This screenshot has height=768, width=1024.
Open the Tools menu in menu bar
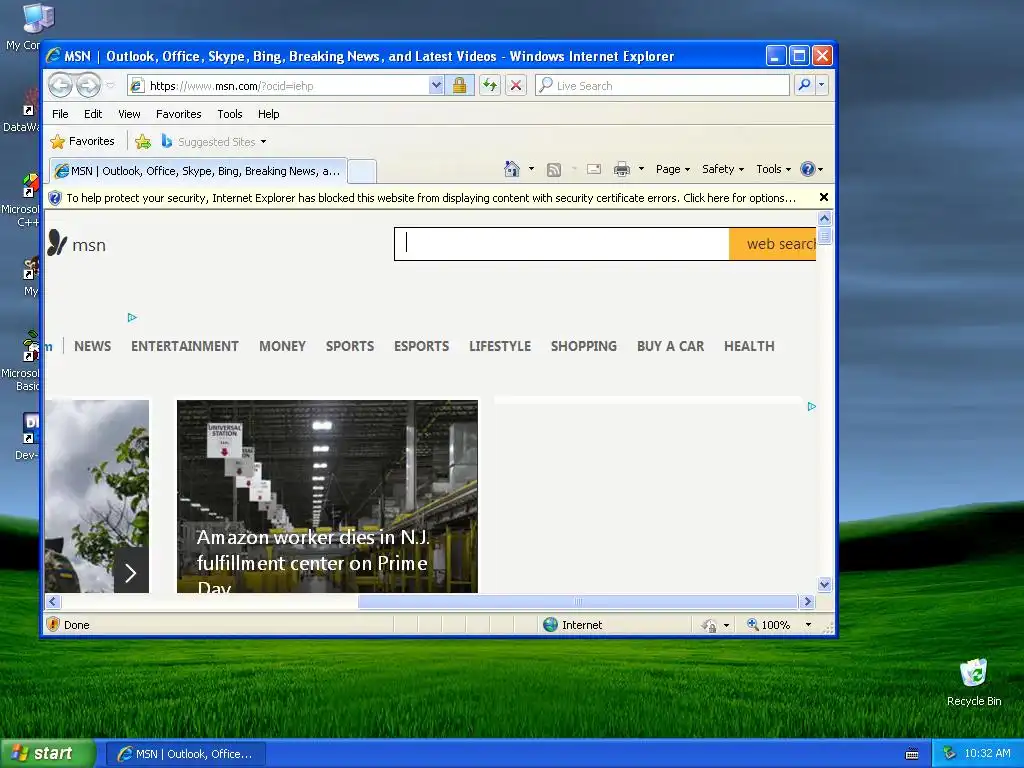(230, 114)
